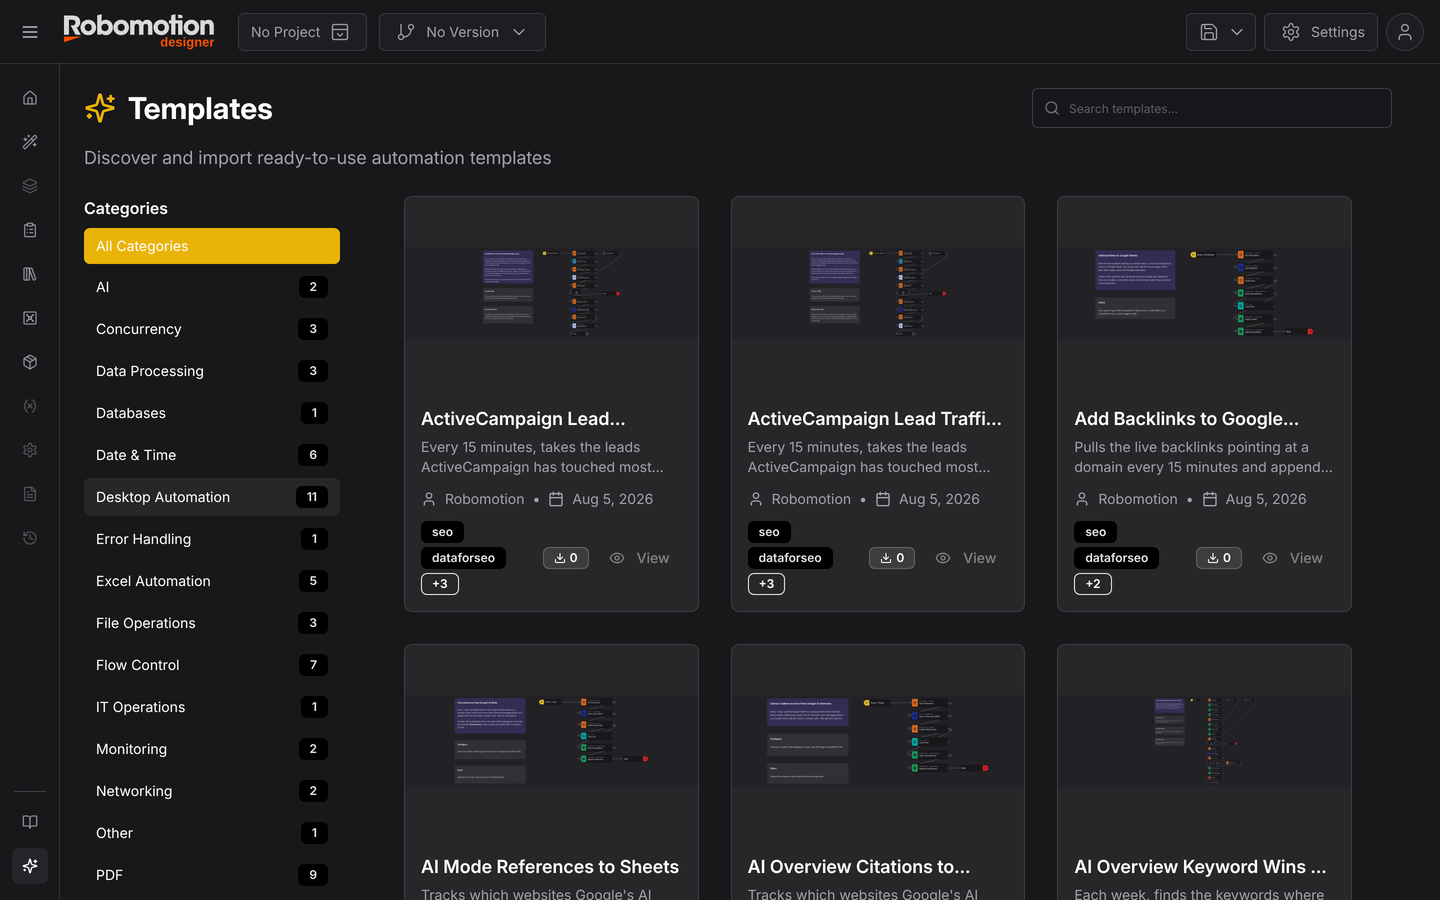Filter by Error Handling category

(212, 539)
